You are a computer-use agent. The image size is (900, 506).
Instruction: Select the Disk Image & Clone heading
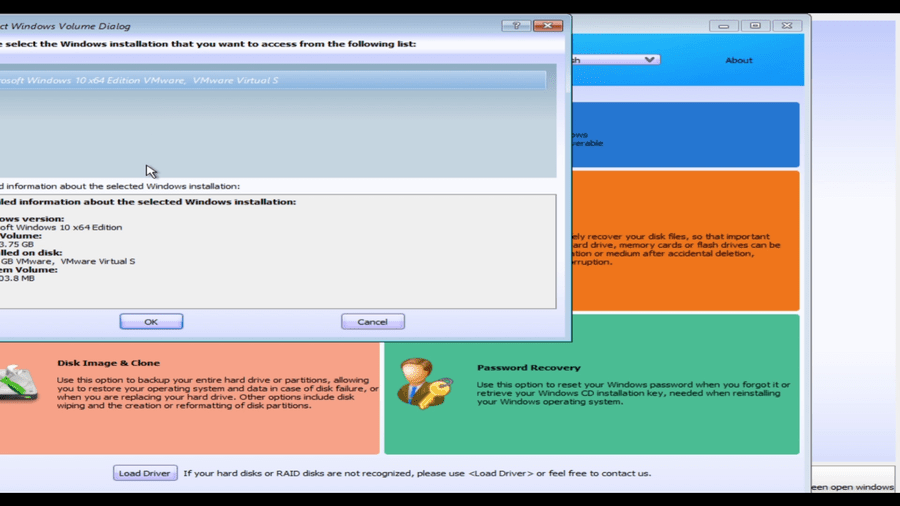(x=108, y=363)
